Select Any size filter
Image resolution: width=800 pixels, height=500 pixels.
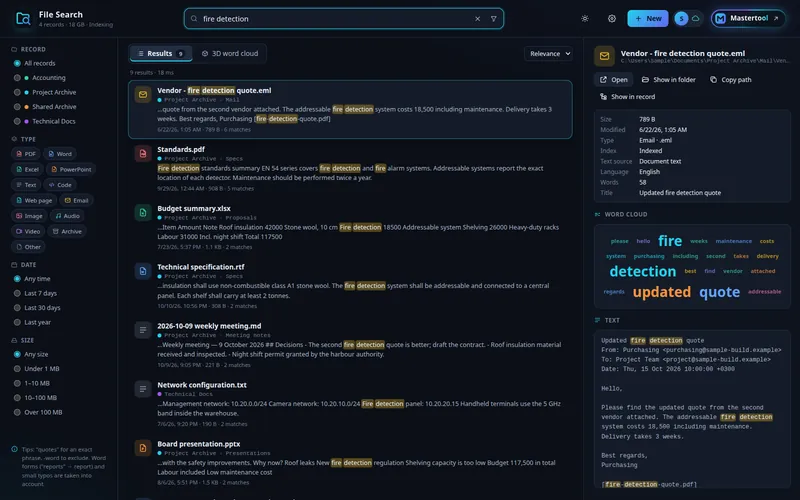(31, 355)
